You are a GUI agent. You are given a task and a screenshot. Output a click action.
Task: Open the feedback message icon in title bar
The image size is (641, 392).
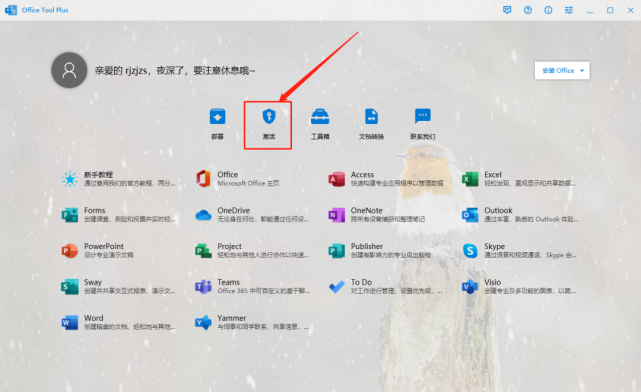pos(507,10)
